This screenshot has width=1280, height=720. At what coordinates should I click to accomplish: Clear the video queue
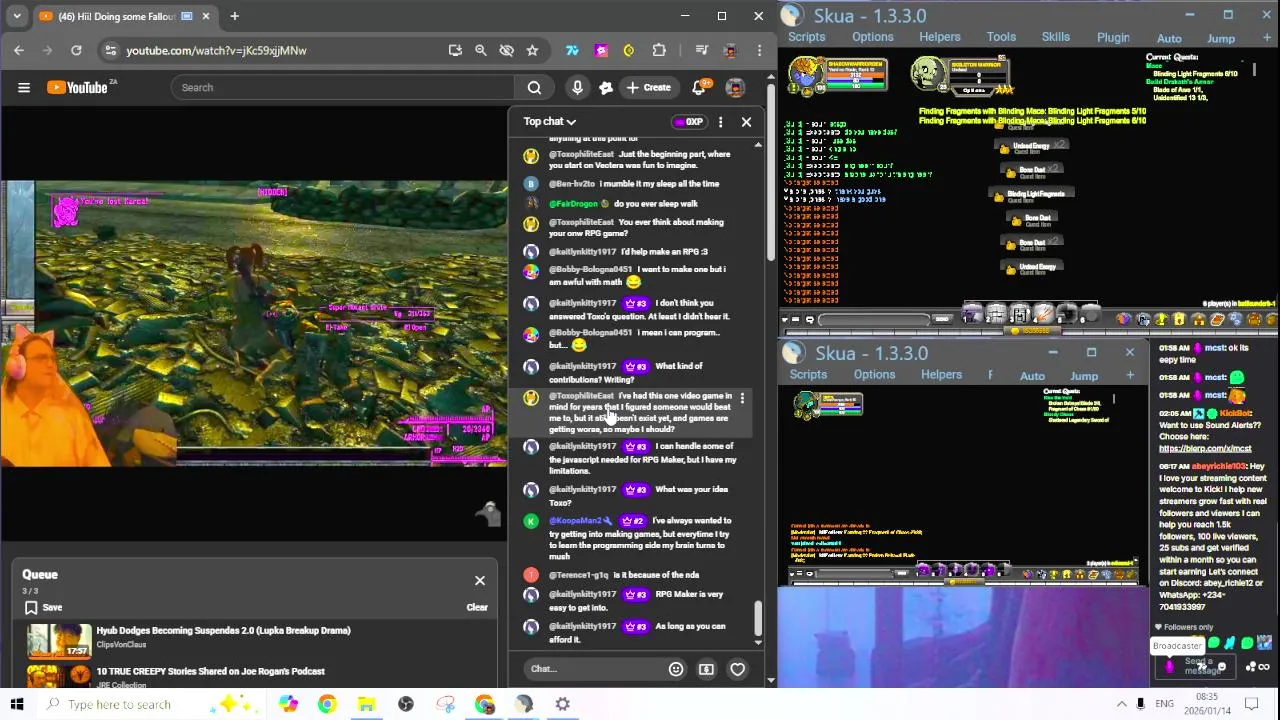click(x=477, y=607)
